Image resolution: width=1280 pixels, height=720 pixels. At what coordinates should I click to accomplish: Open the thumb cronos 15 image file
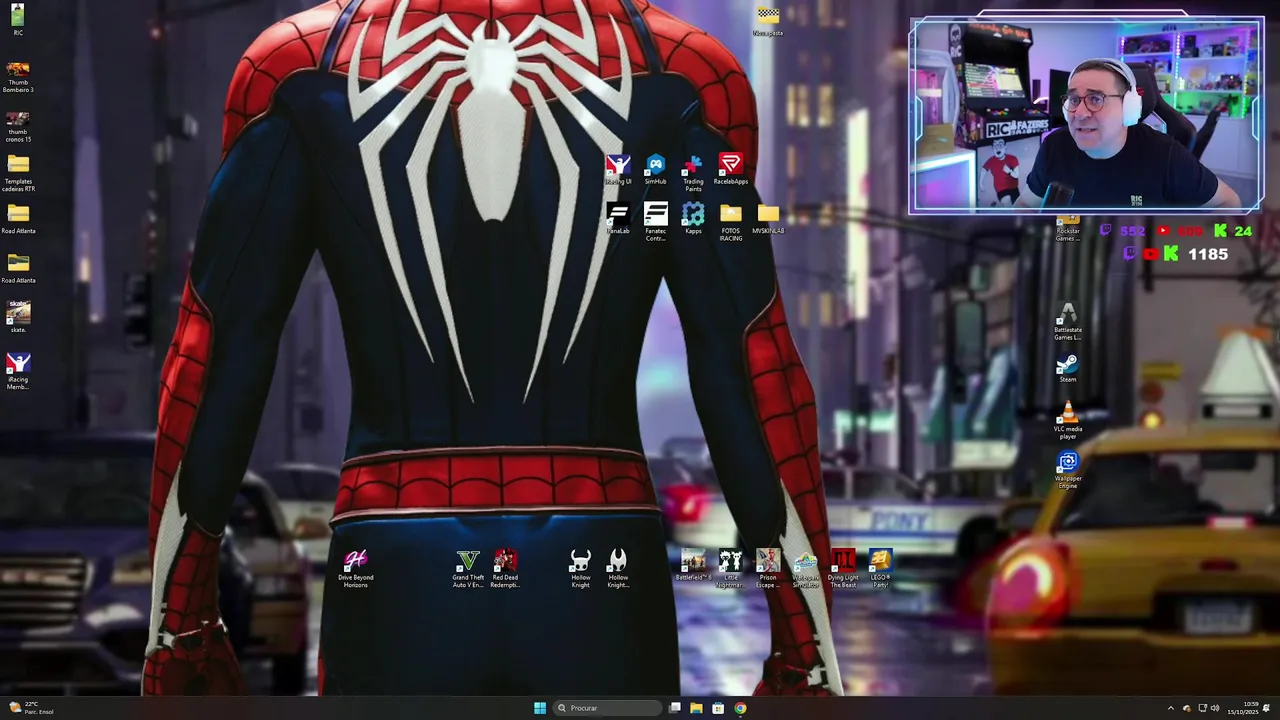18,126
